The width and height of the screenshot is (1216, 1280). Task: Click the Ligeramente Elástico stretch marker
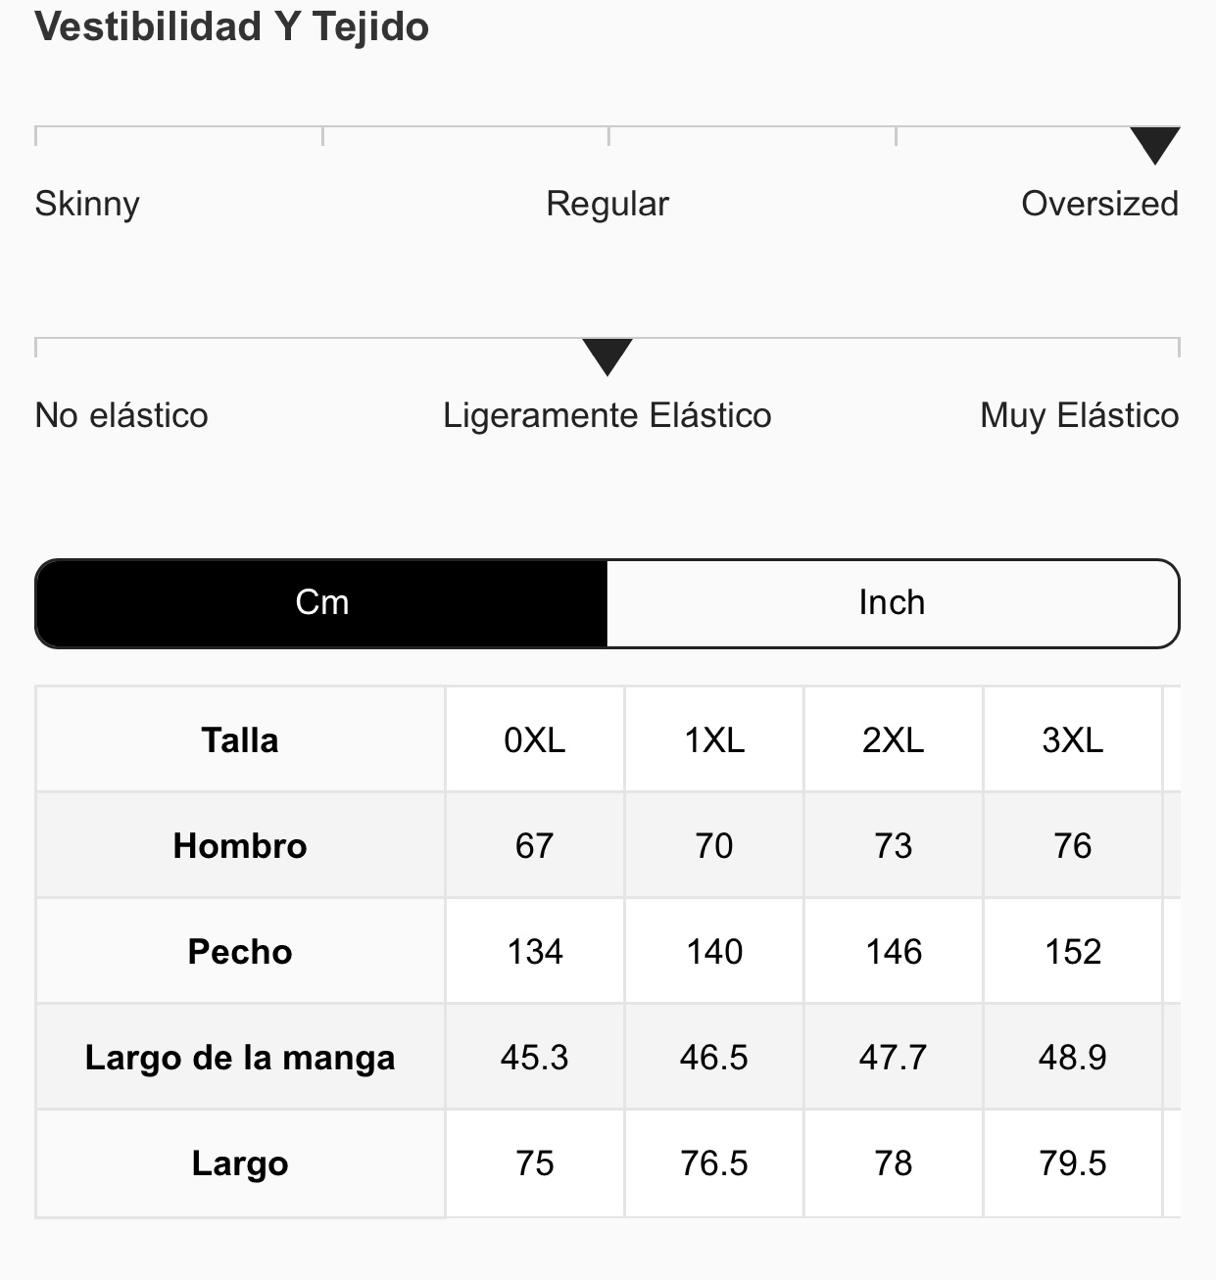tap(607, 357)
